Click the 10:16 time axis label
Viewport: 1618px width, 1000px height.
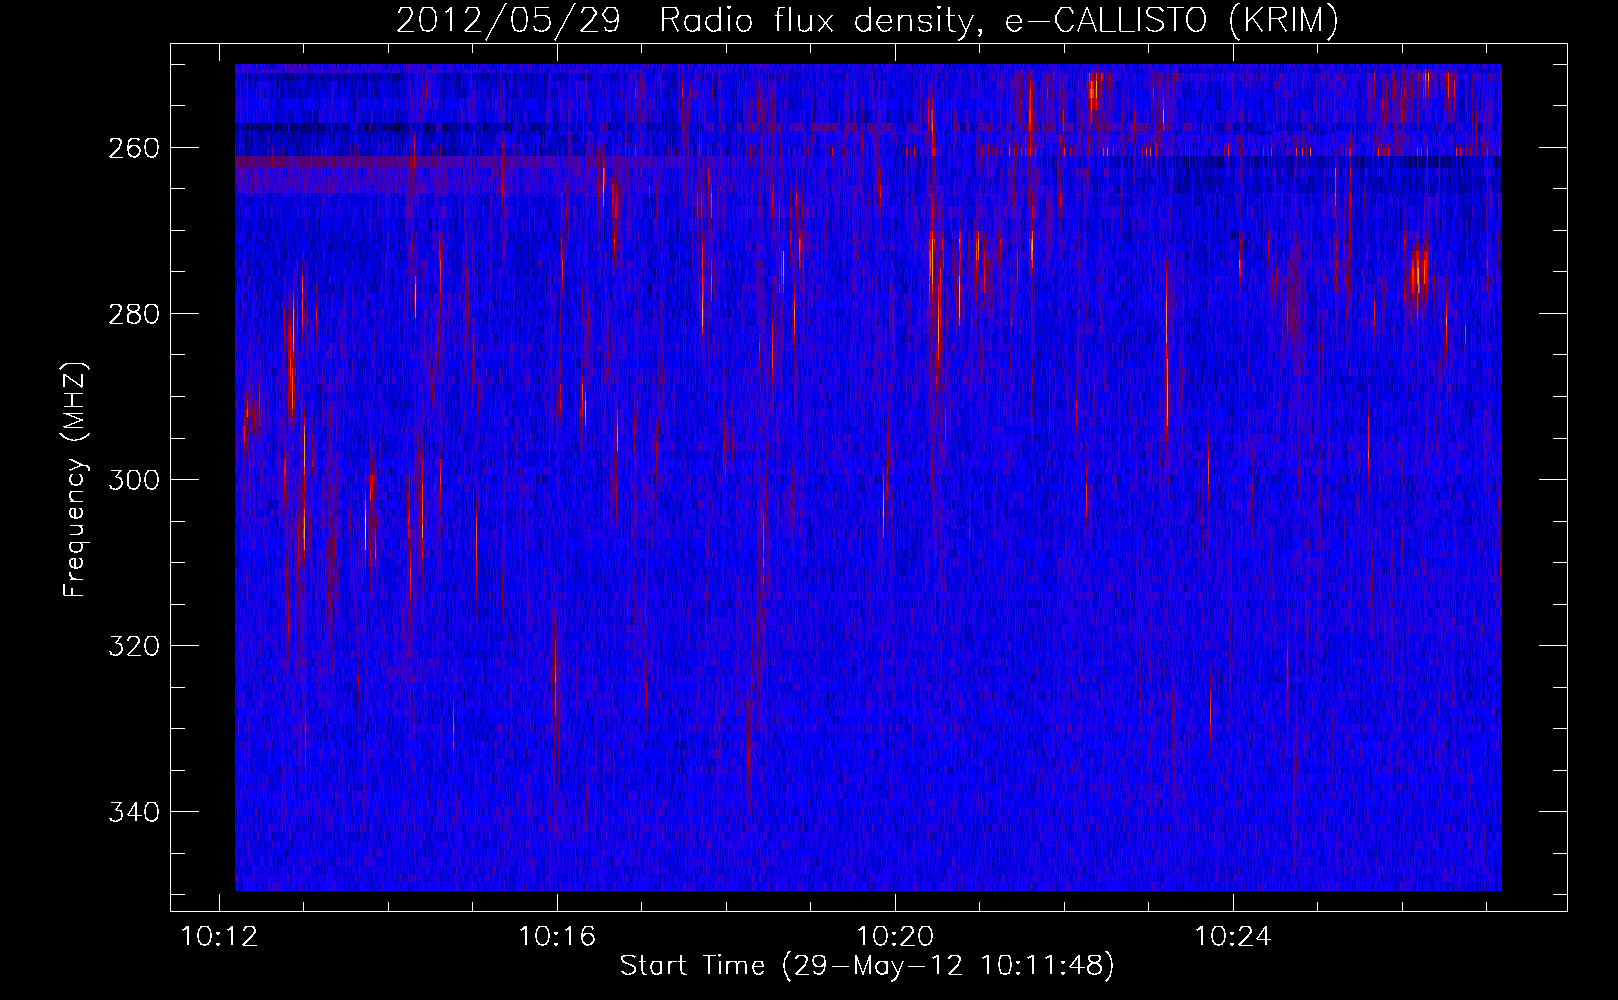557,937
